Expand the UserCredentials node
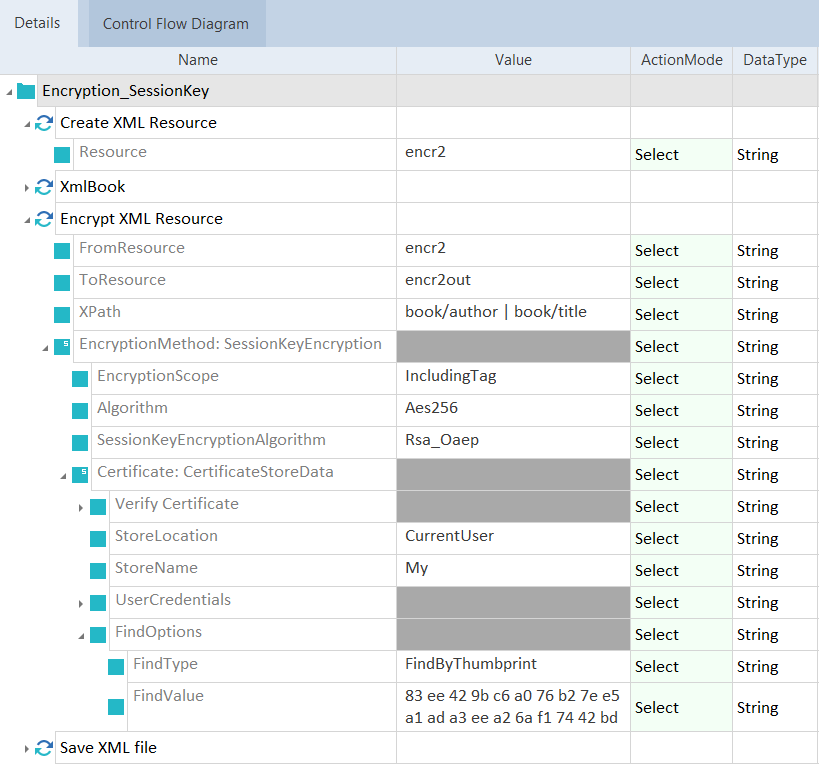The width and height of the screenshot is (819, 765). click(81, 603)
